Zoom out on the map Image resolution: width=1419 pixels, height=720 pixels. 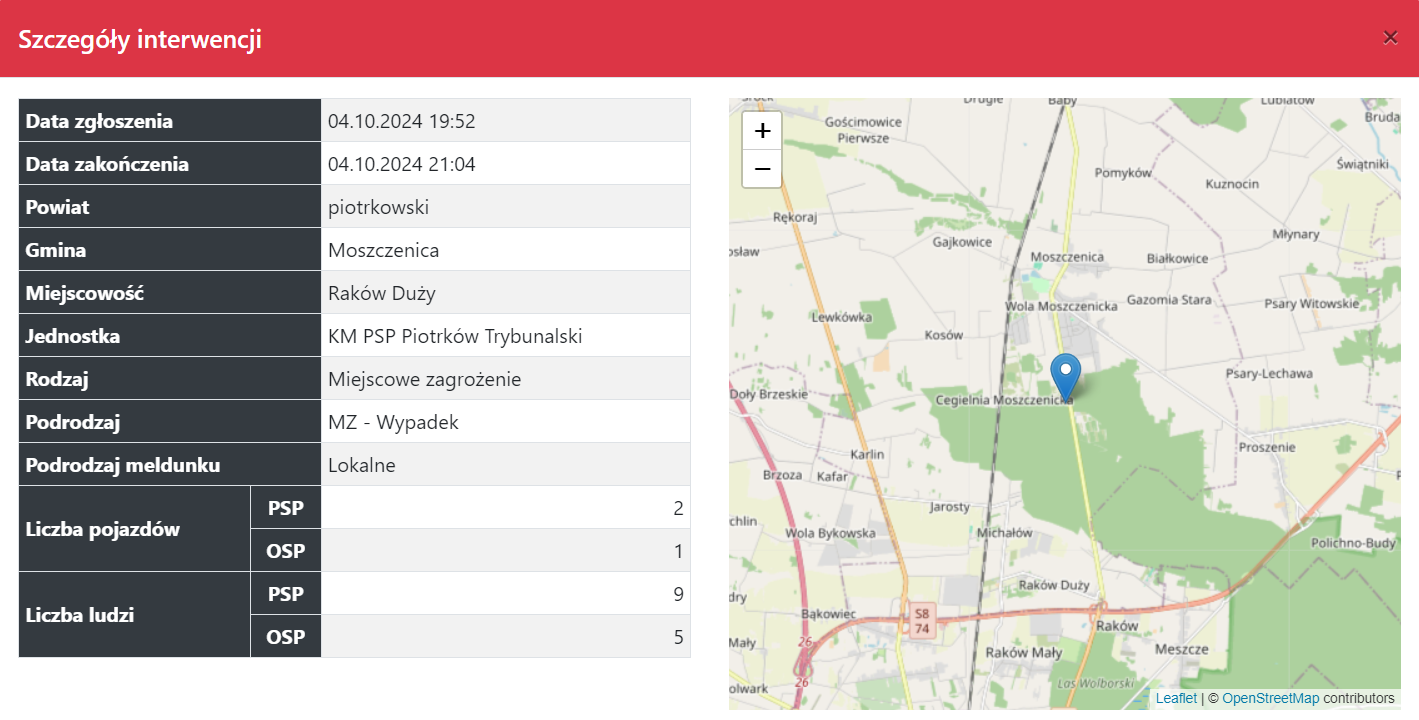(x=762, y=169)
